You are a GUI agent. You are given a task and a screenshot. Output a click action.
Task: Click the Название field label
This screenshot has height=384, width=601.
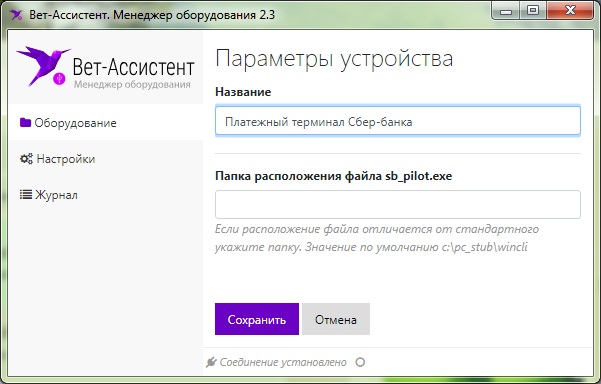click(243, 92)
